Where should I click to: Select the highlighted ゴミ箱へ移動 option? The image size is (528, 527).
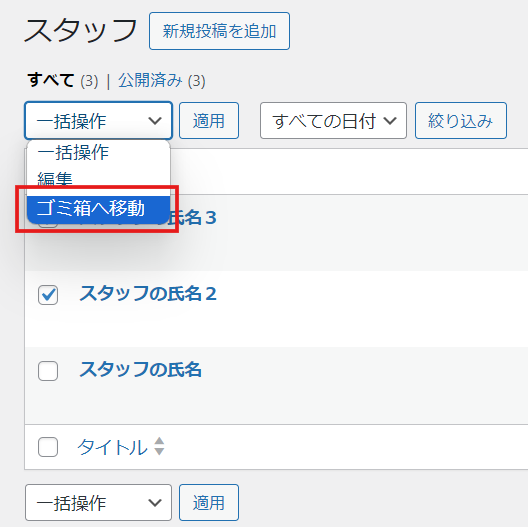tap(98, 208)
